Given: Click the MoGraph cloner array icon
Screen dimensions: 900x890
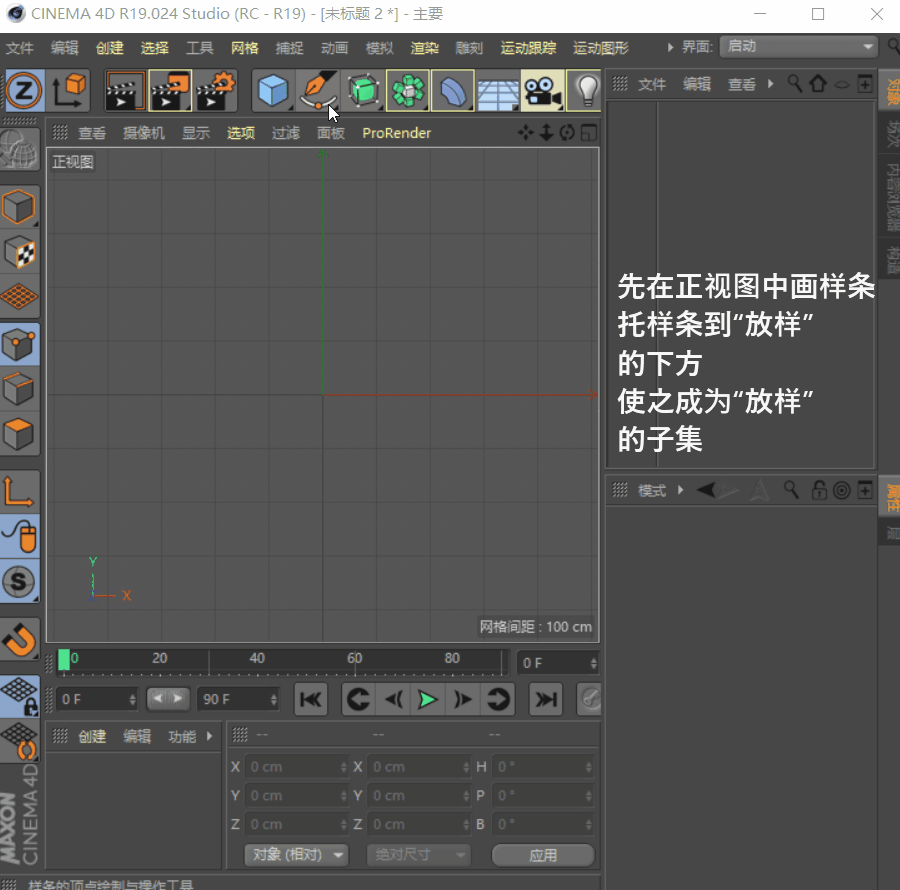Looking at the screenshot, I should (x=407, y=91).
